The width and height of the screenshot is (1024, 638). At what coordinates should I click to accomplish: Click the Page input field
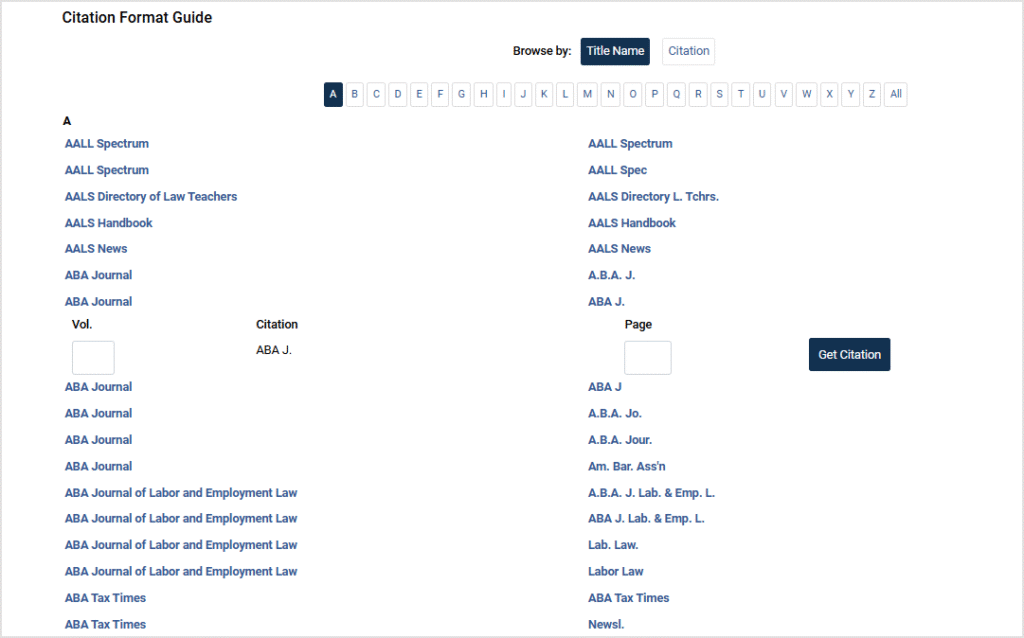(647, 358)
